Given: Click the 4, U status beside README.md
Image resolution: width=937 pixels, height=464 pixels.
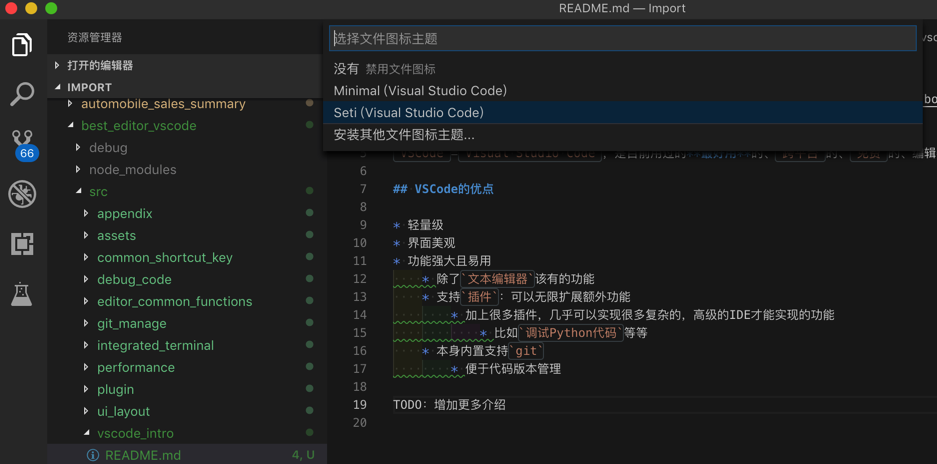Looking at the screenshot, I should [304, 455].
